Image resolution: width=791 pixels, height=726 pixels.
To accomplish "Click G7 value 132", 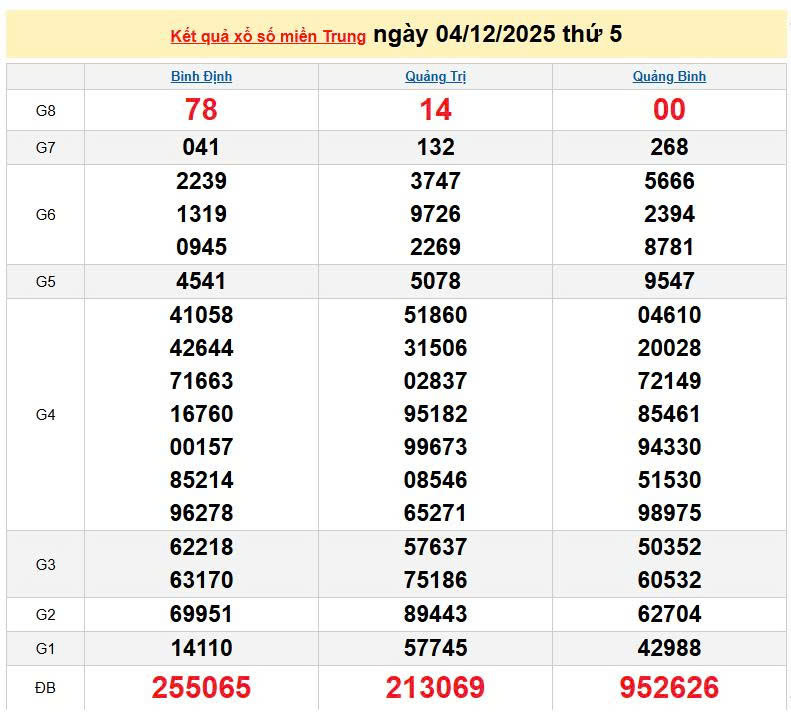I will tap(435, 147).
